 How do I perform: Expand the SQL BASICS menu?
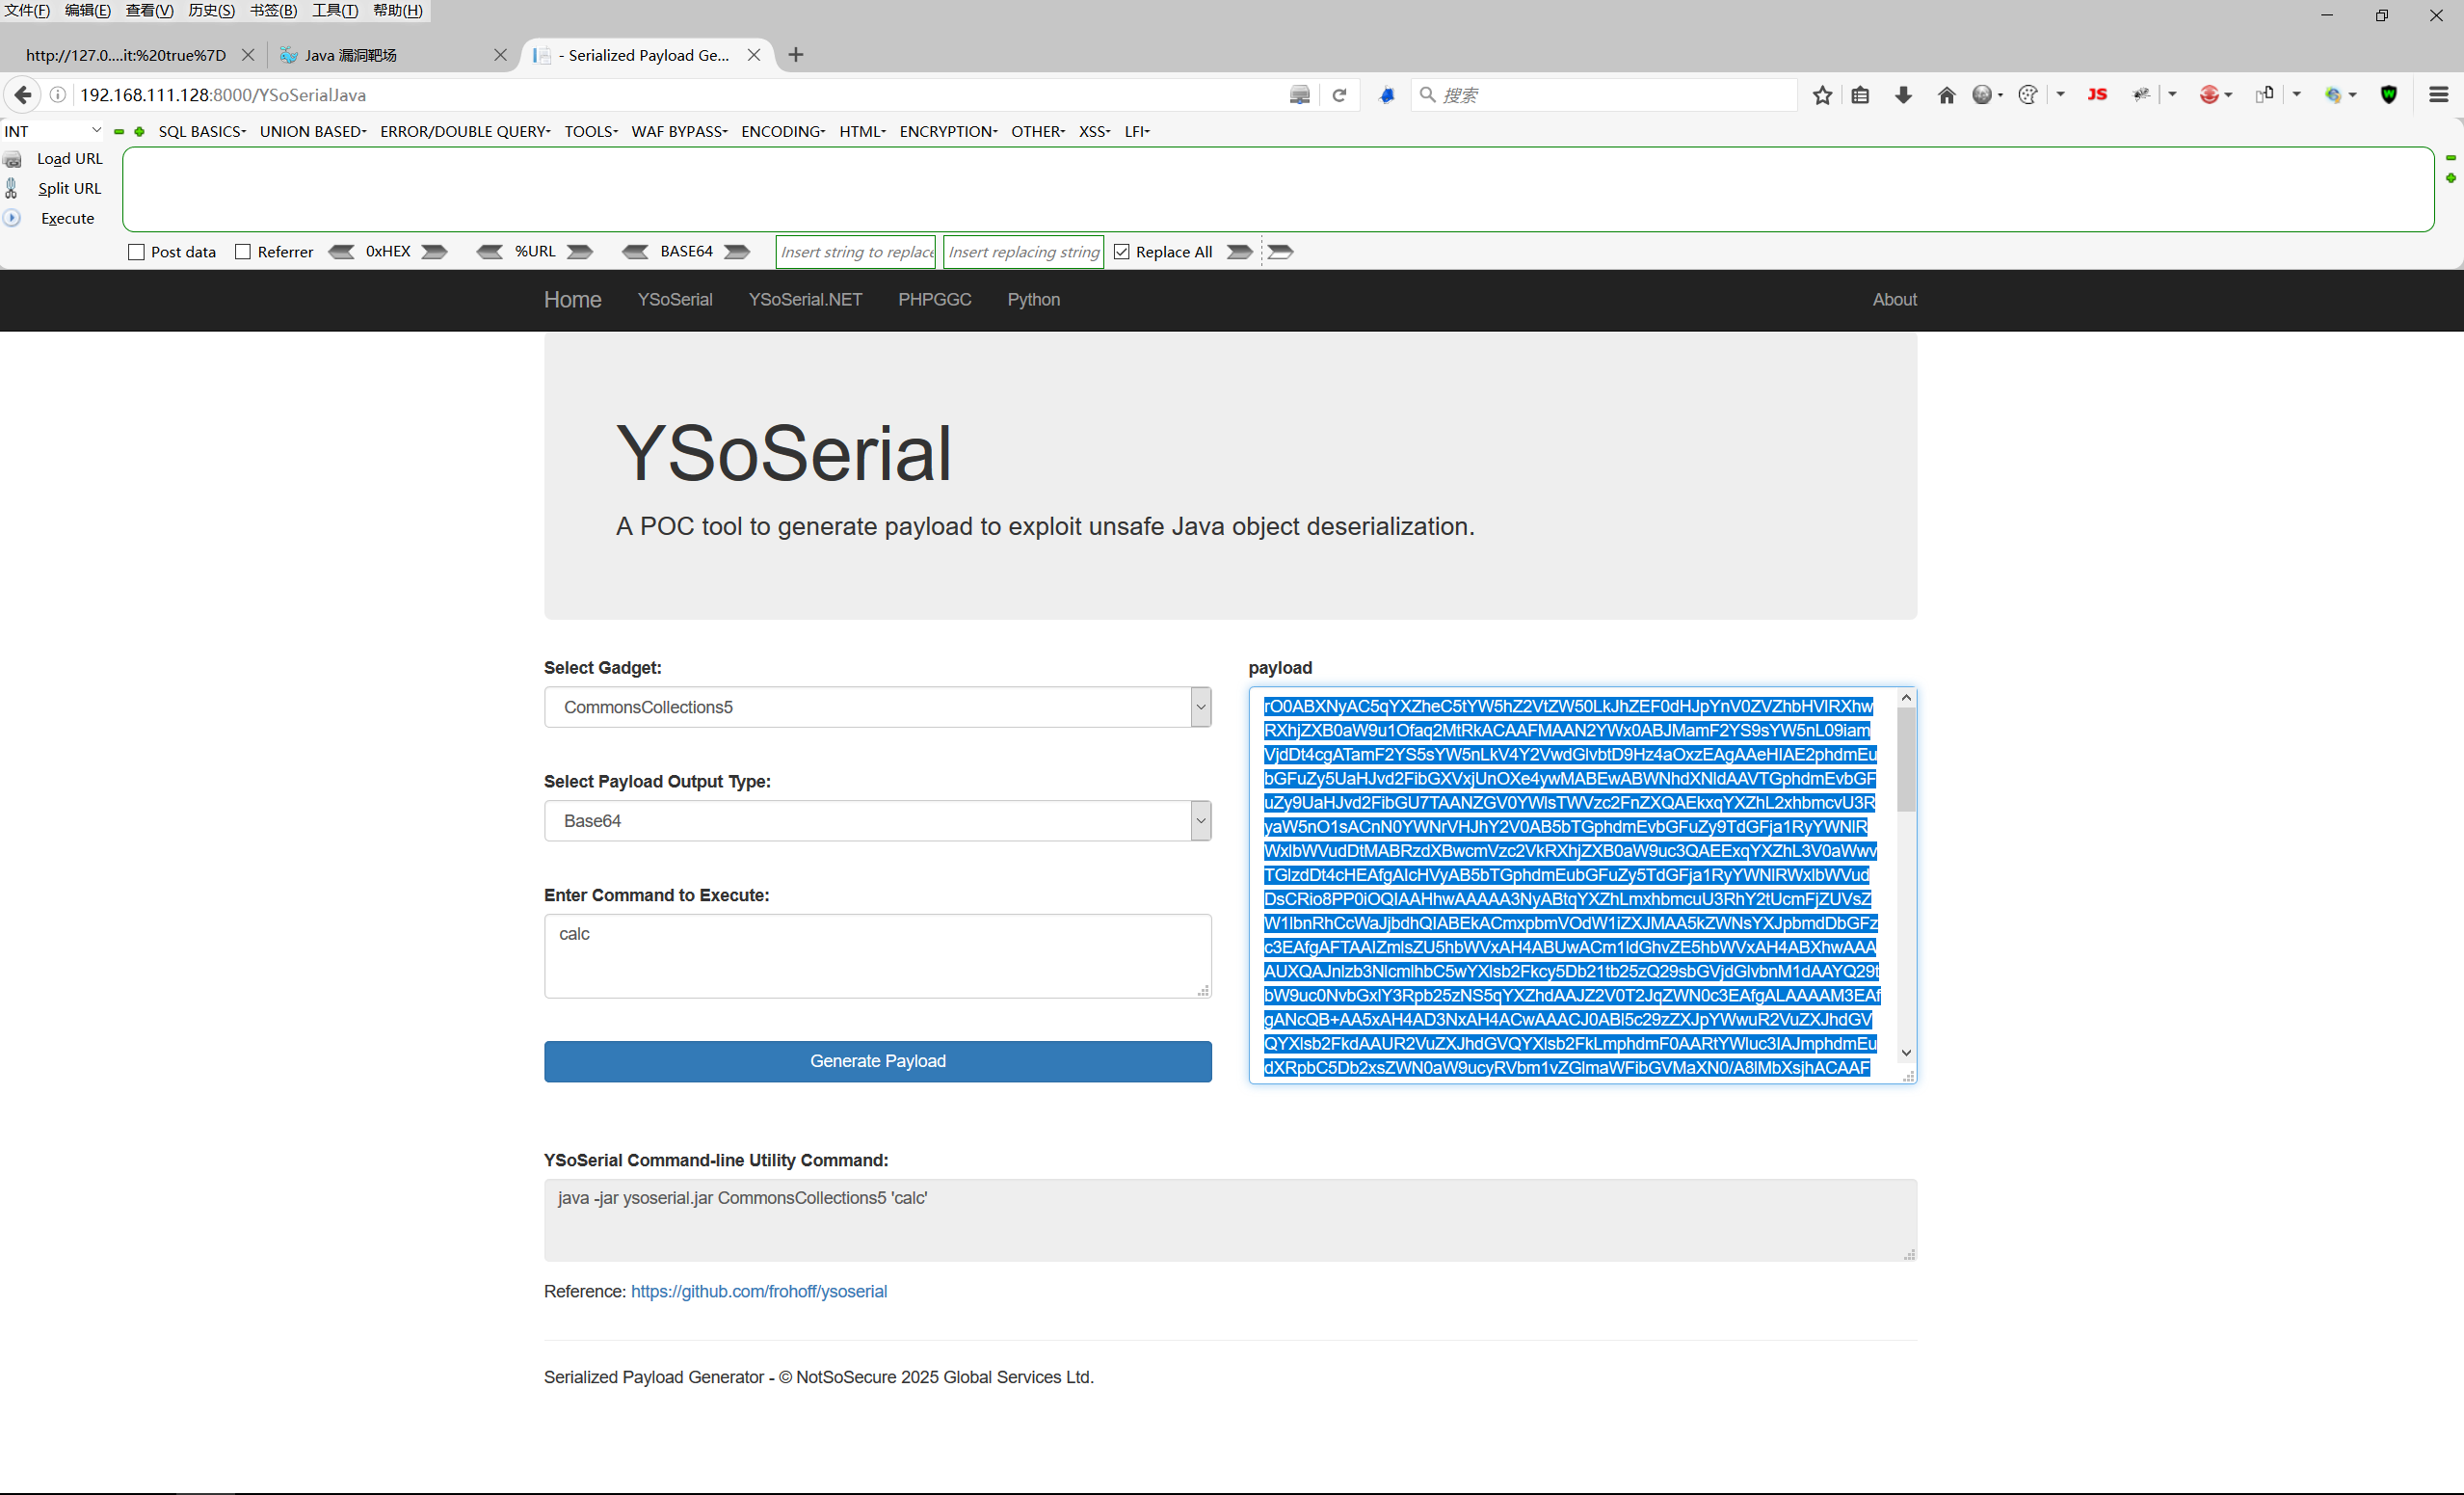tap(201, 131)
